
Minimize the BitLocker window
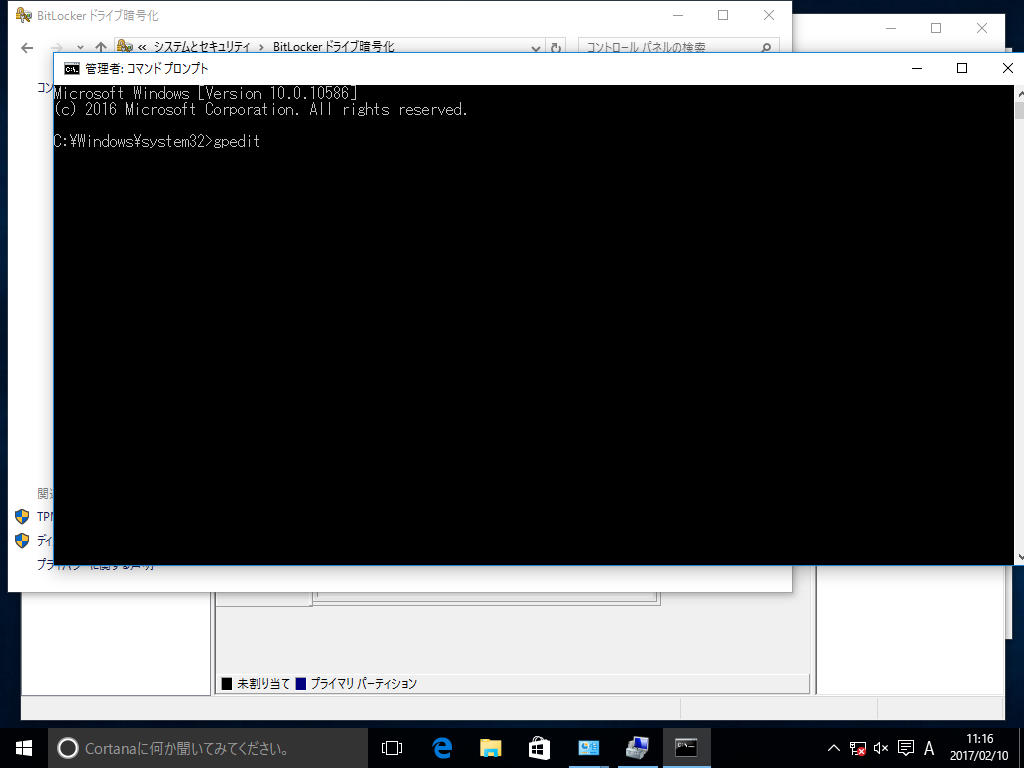coord(678,16)
